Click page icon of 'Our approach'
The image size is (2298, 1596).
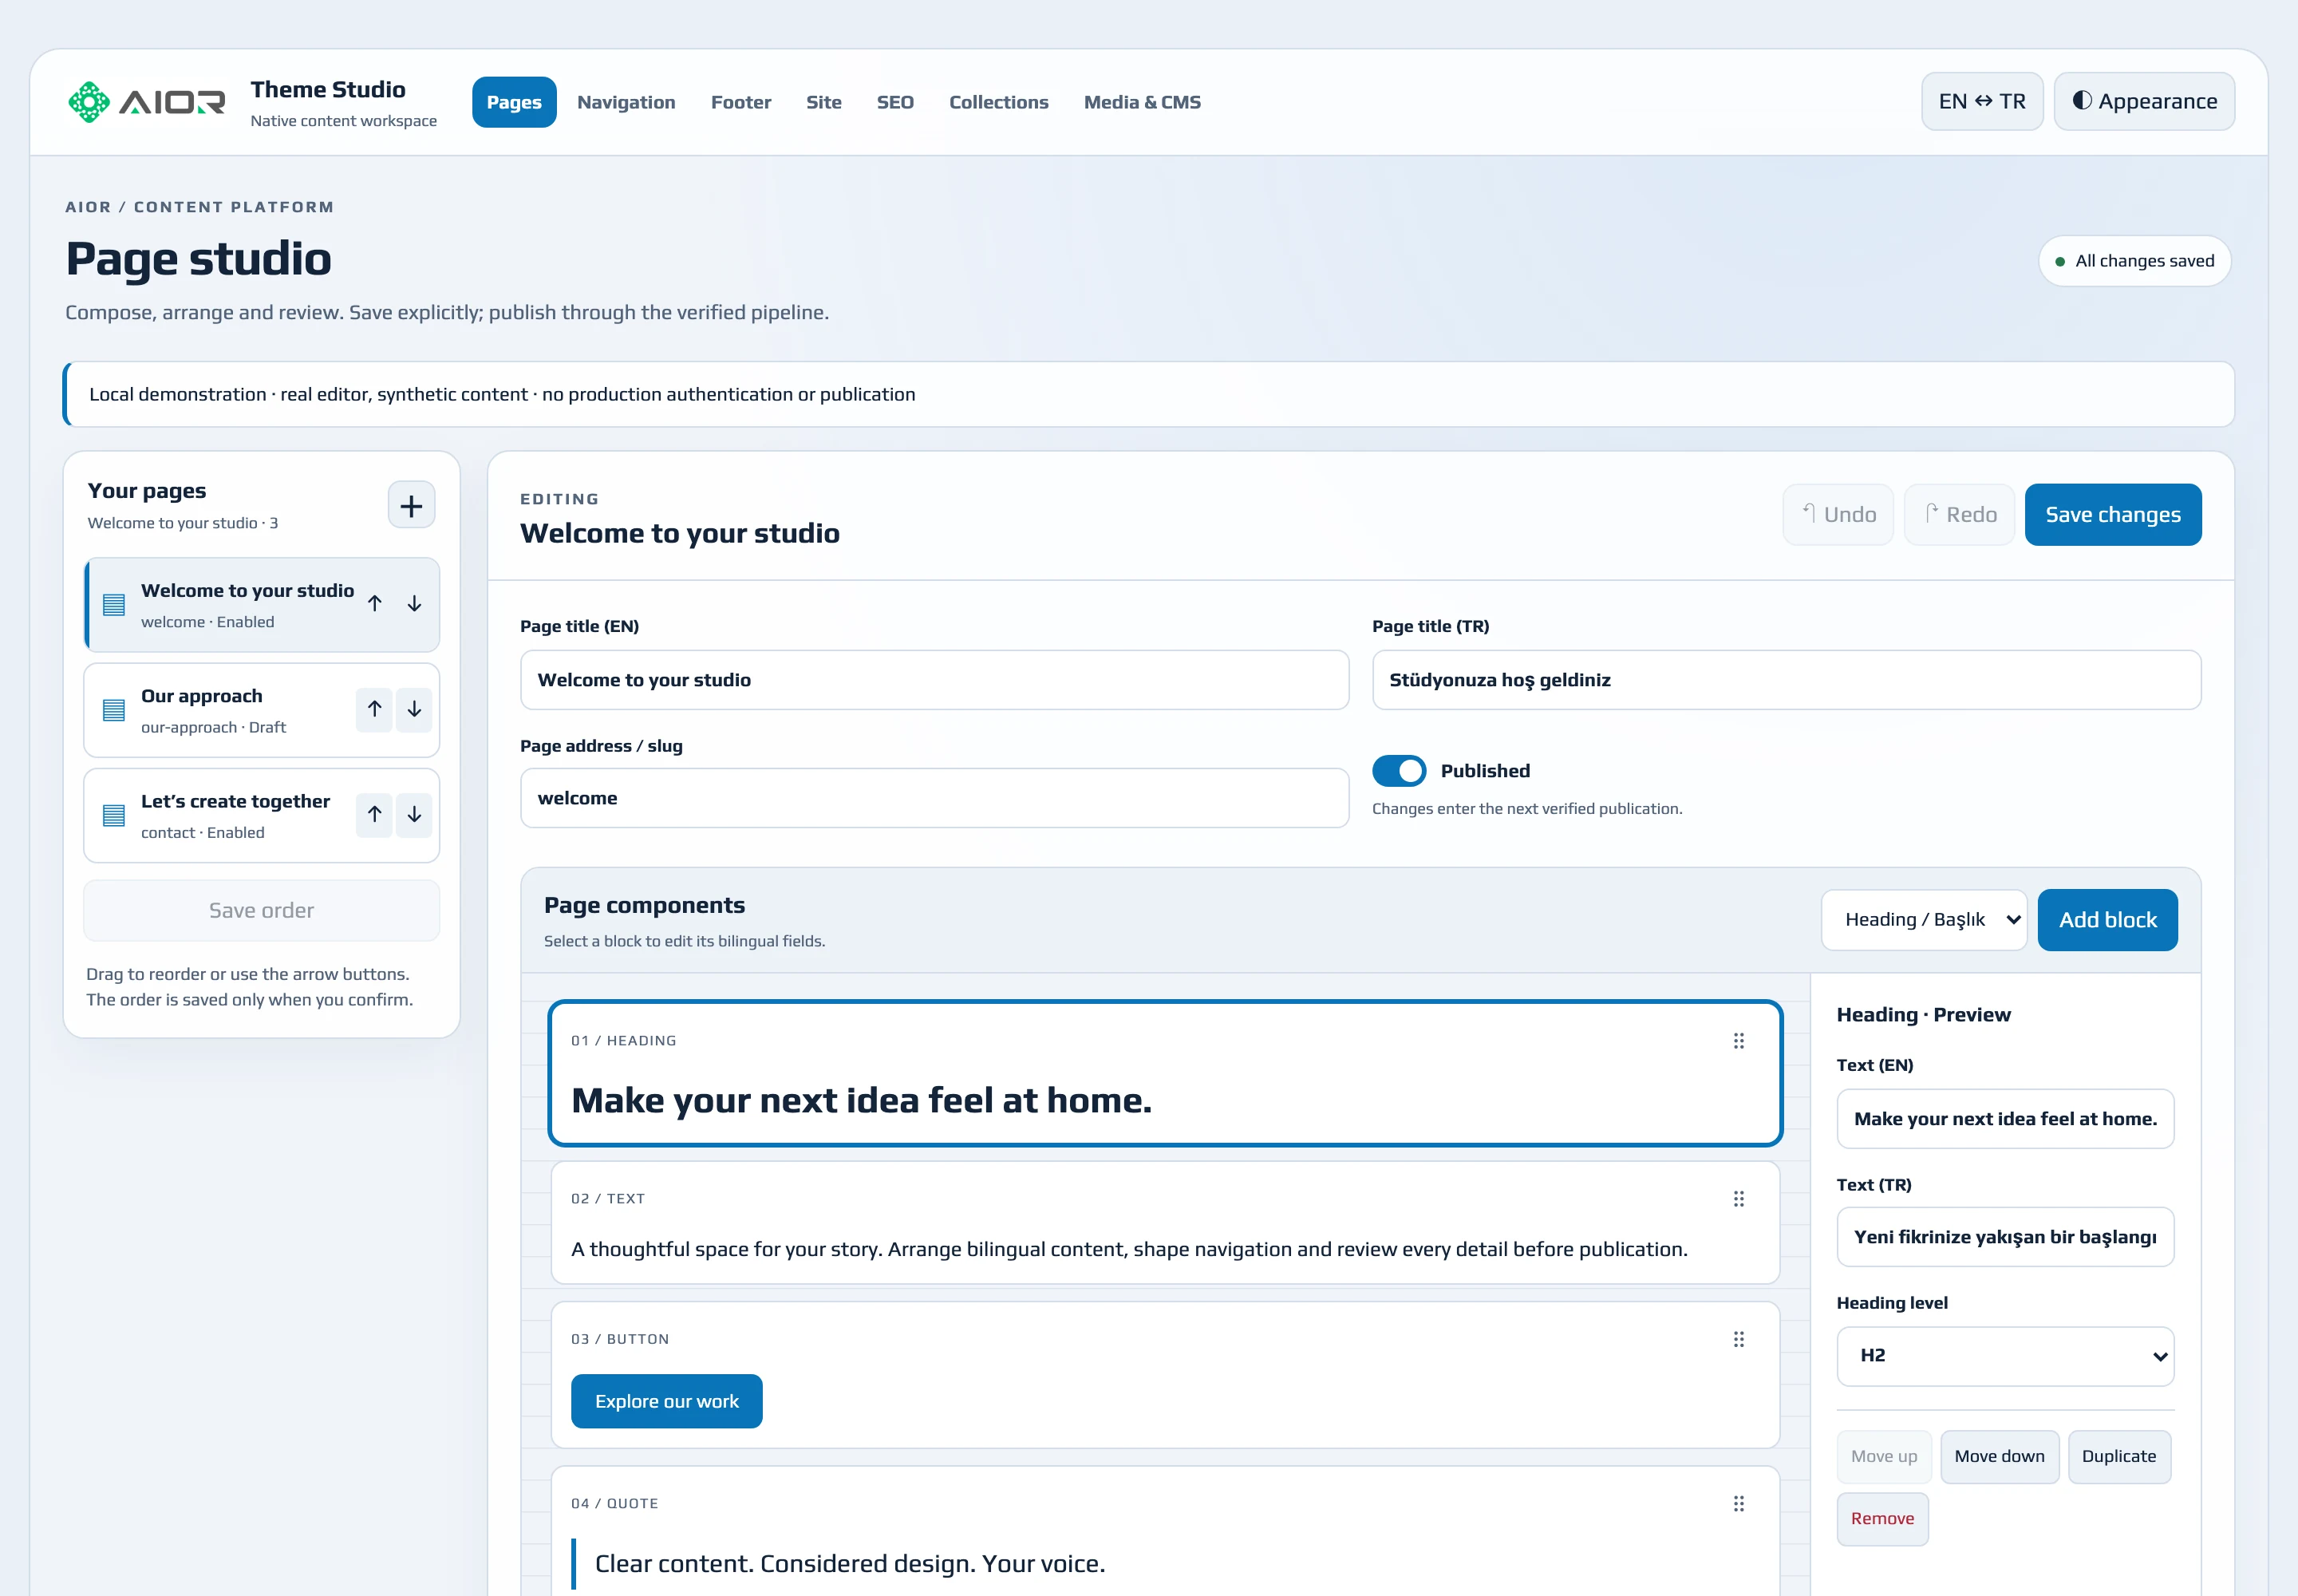(114, 710)
